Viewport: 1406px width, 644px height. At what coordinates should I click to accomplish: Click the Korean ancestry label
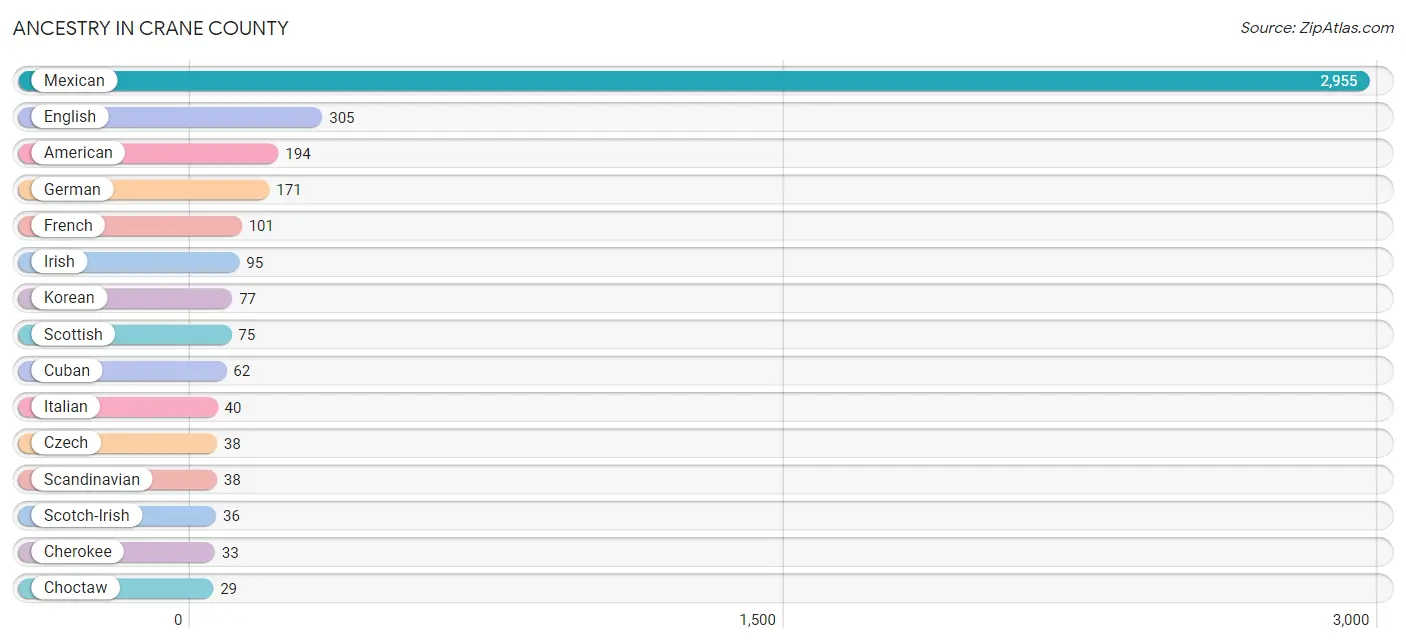coord(69,298)
